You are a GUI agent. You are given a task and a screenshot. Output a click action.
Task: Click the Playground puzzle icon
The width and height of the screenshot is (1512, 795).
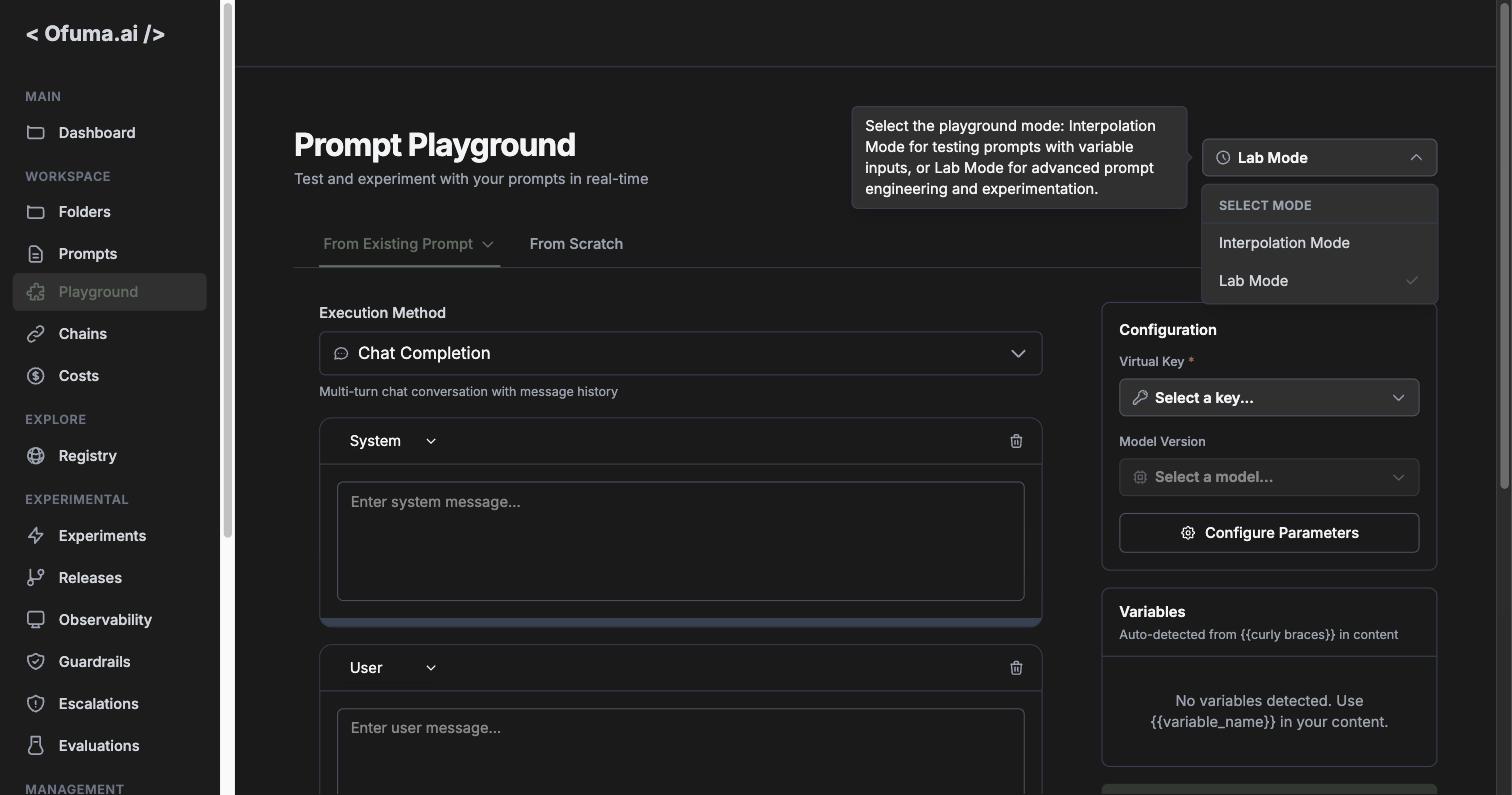tap(36, 292)
